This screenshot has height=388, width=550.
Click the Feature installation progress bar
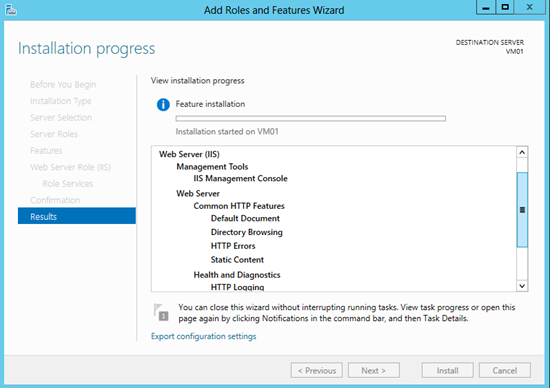pos(310,119)
